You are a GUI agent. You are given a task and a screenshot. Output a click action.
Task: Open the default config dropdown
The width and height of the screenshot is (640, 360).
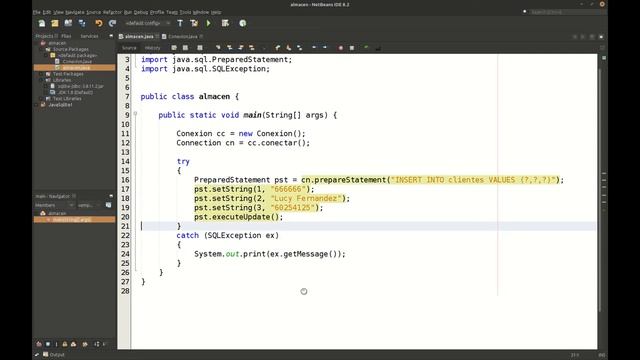(148, 23)
